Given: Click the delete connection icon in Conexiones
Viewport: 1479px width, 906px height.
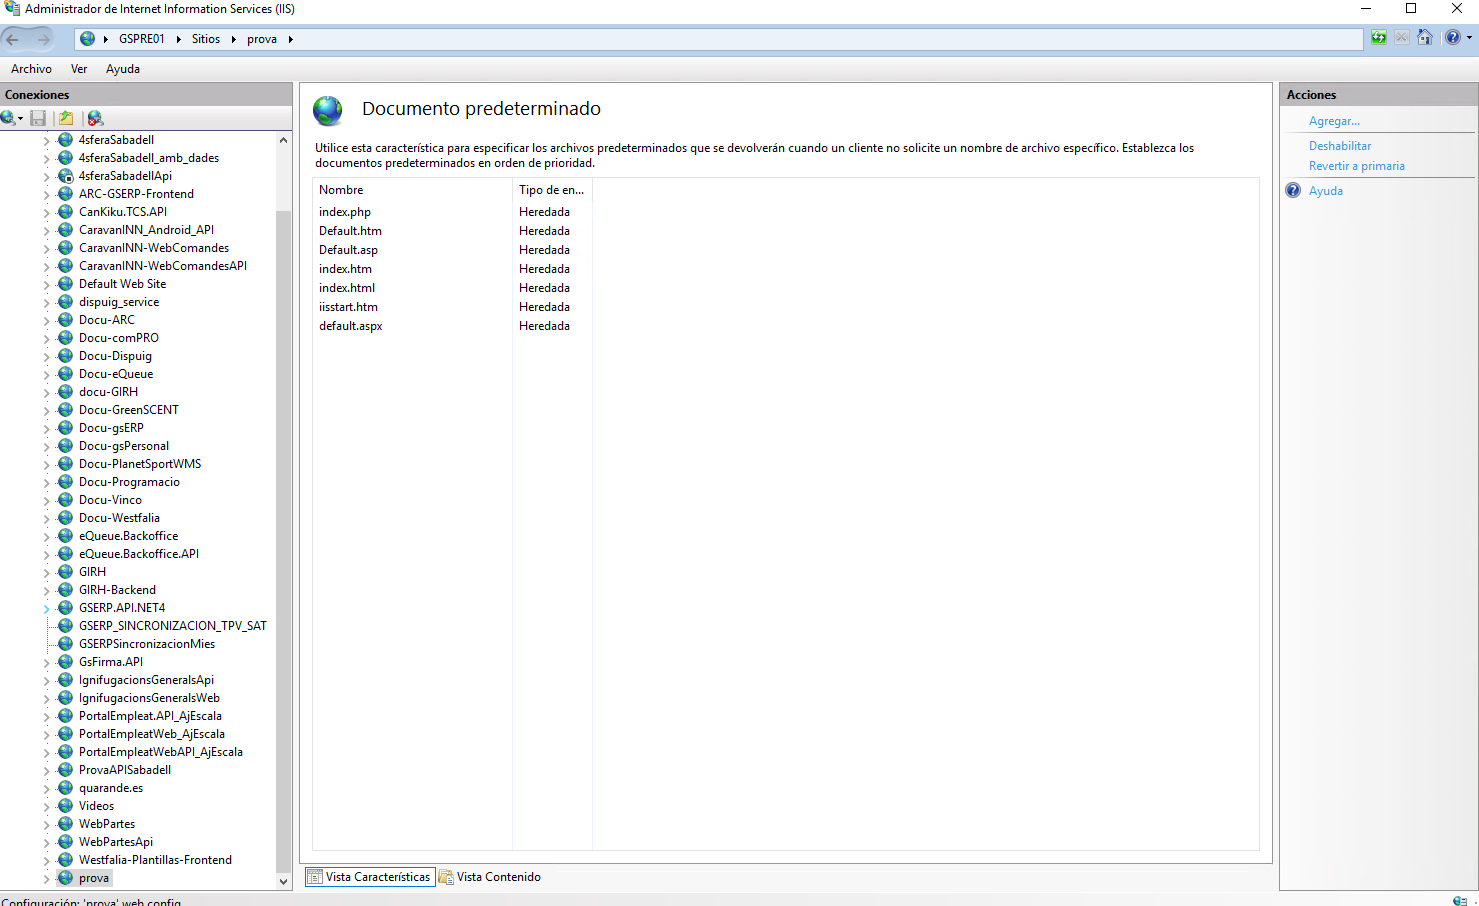Looking at the screenshot, I should [x=95, y=118].
